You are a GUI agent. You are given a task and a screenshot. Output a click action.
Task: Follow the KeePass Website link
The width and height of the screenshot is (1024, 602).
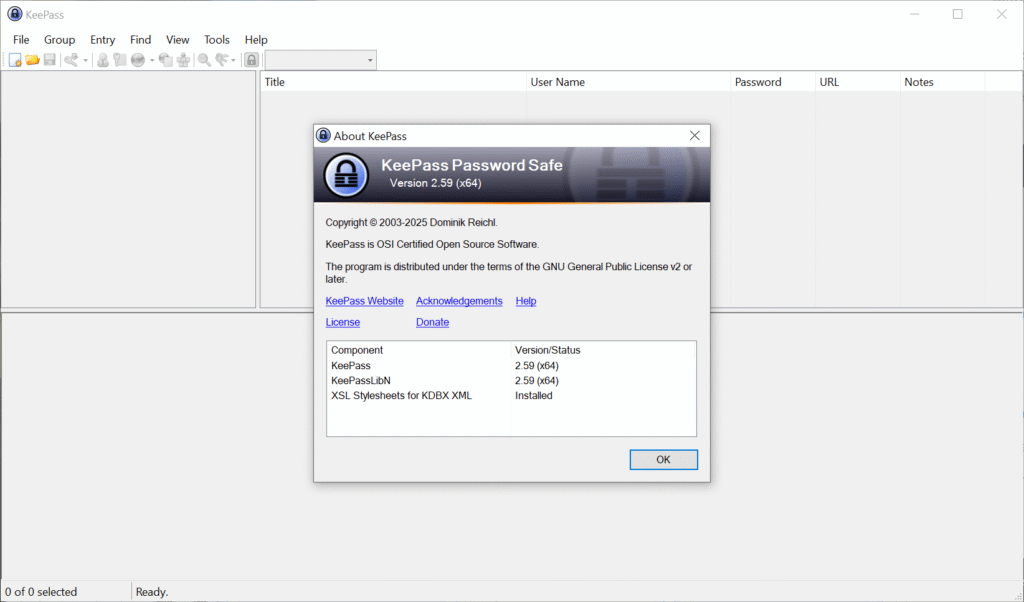coord(364,301)
